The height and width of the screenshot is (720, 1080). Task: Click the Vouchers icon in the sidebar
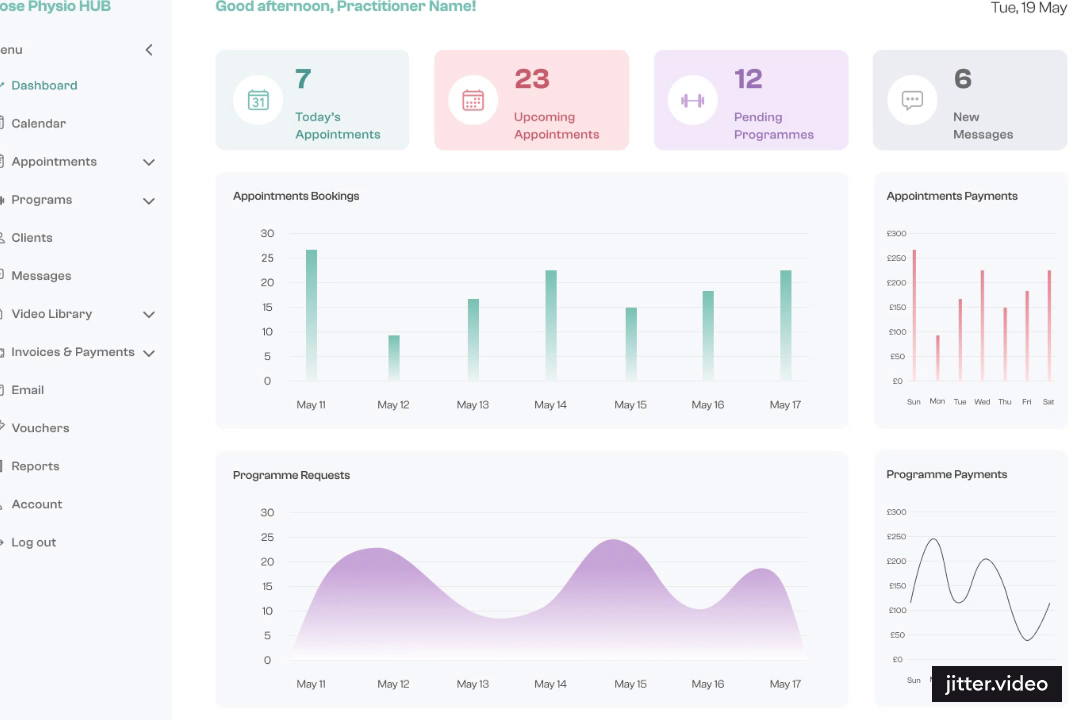(5, 428)
